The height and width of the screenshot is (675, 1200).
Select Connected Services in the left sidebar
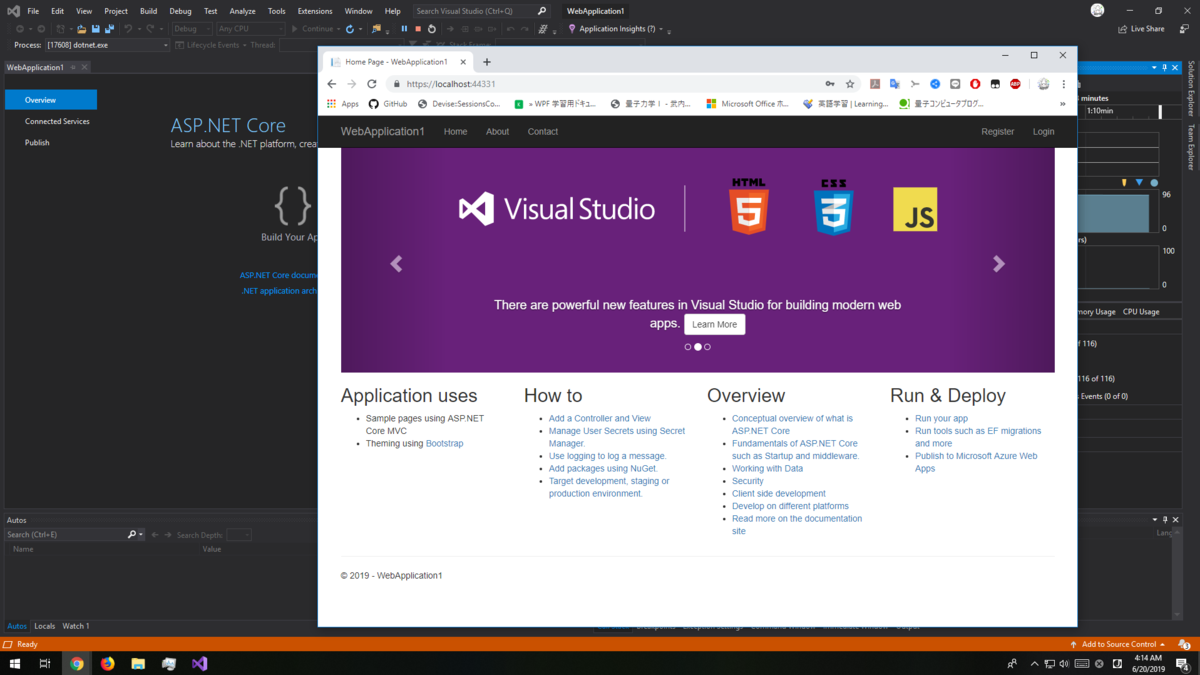pyautogui.click(x=57, y=121)
